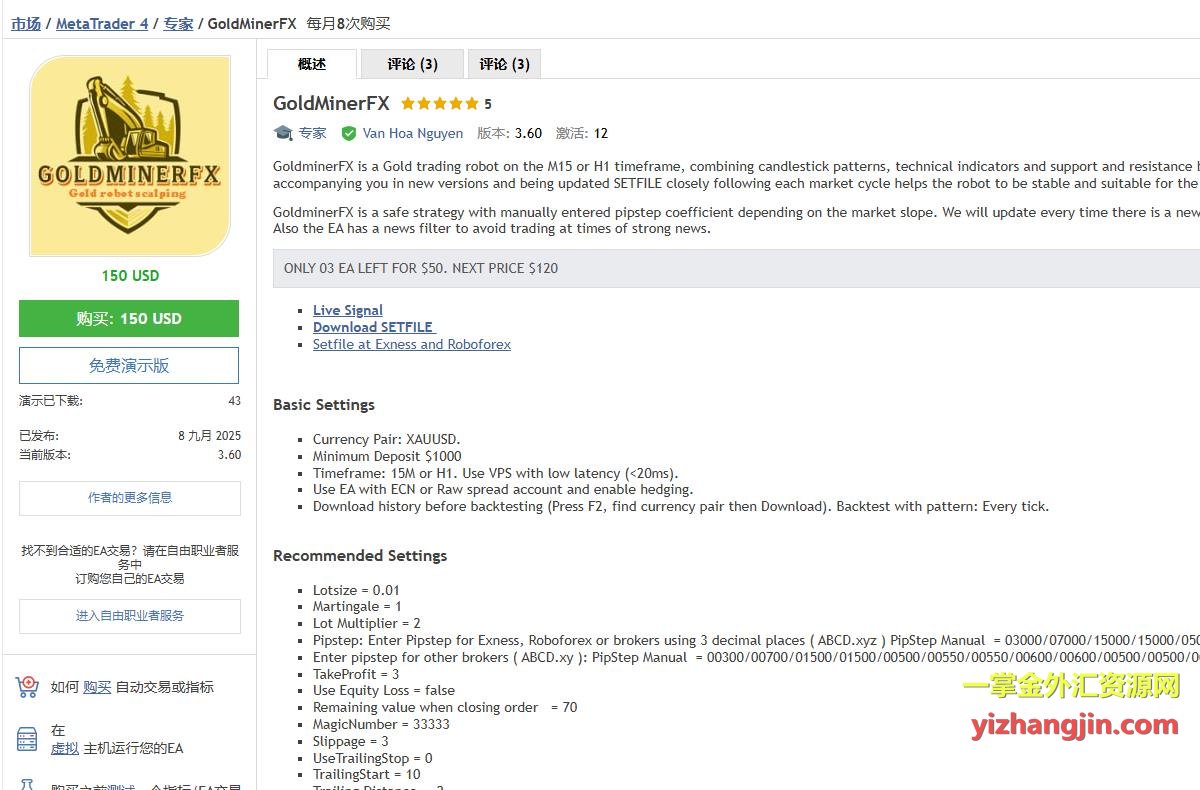Open the Live Signal link

coord(348,310)
